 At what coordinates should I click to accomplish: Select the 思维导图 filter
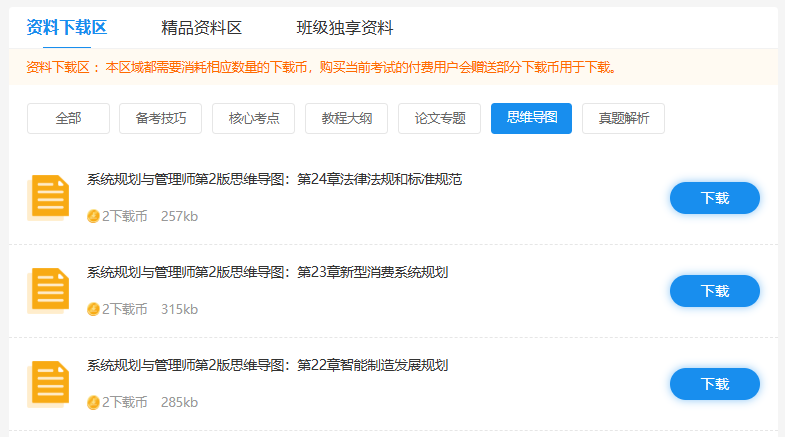pyautogui.click(x=531, y=118)
